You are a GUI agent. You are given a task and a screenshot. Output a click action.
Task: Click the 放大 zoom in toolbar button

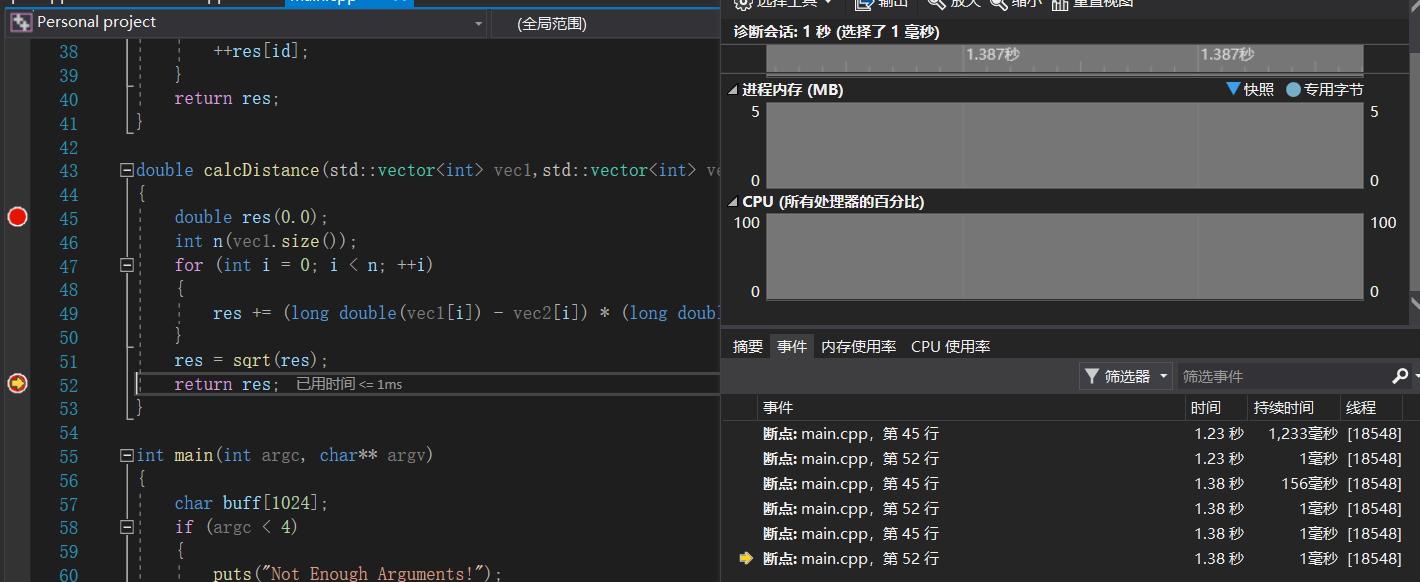(953, 4)
